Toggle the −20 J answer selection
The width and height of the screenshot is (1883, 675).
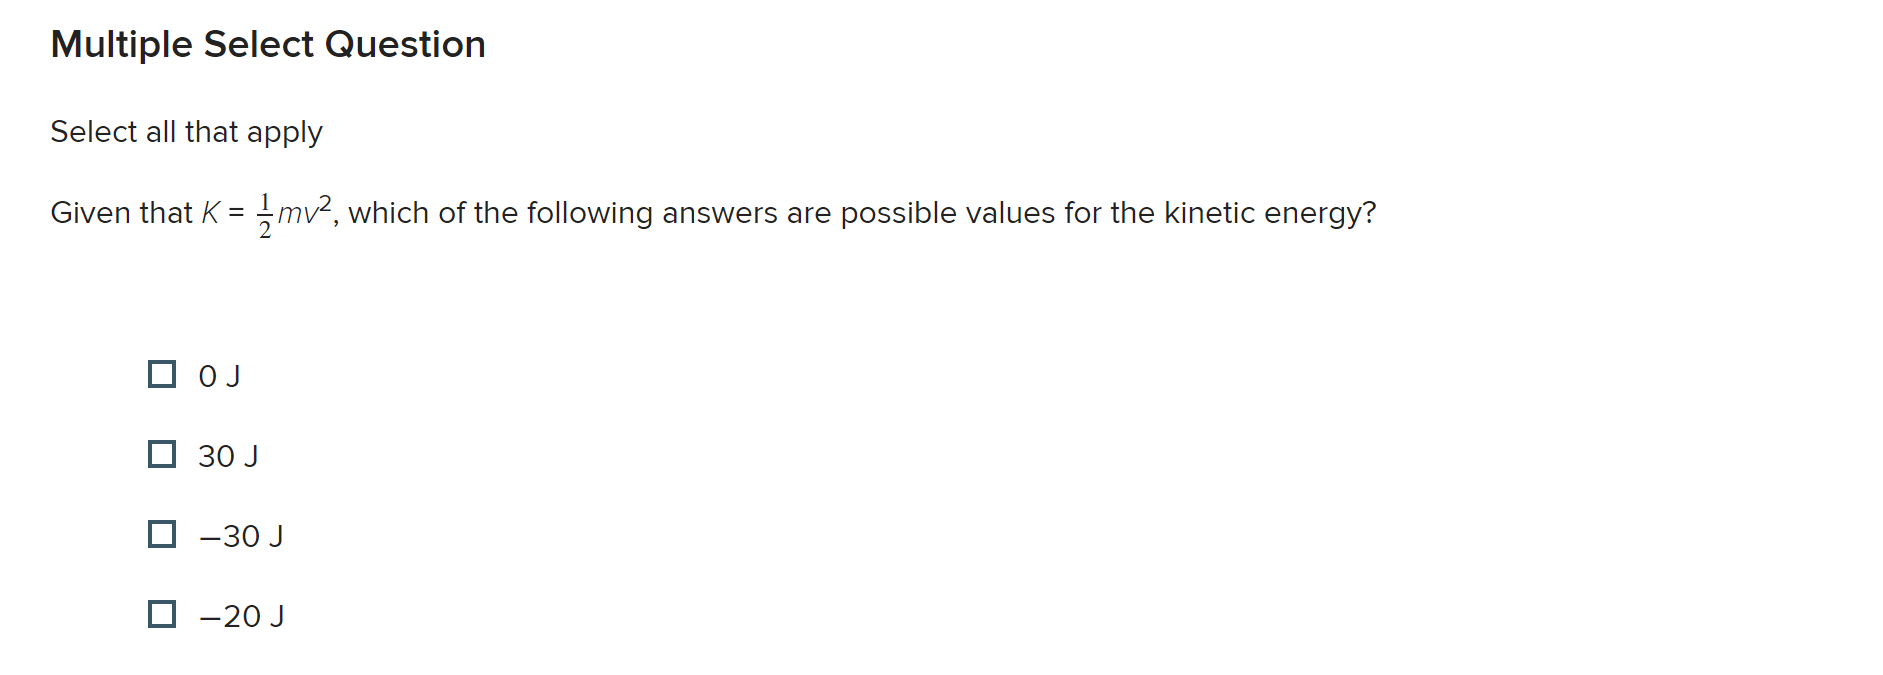pyautogui.click(x=162, y=615)
